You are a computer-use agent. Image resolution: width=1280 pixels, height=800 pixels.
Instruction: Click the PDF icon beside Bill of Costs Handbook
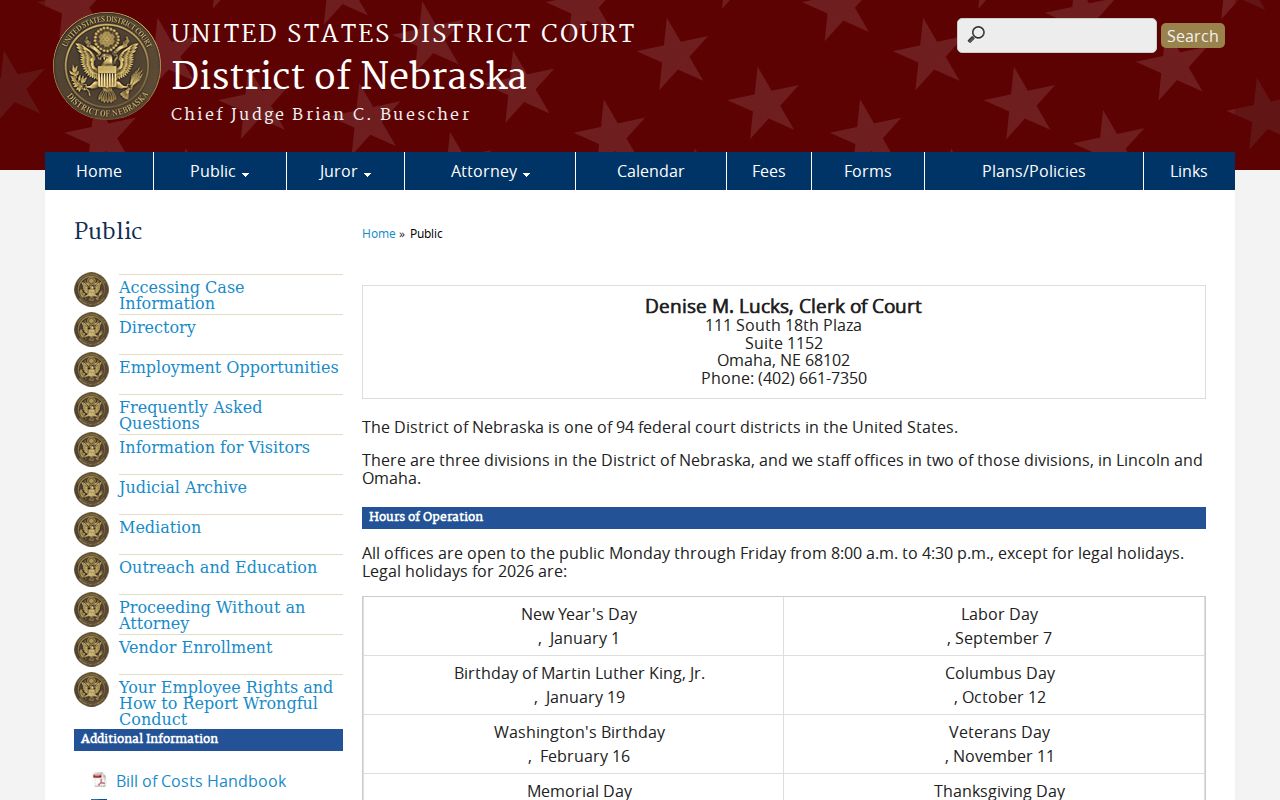tap(99, 781)
